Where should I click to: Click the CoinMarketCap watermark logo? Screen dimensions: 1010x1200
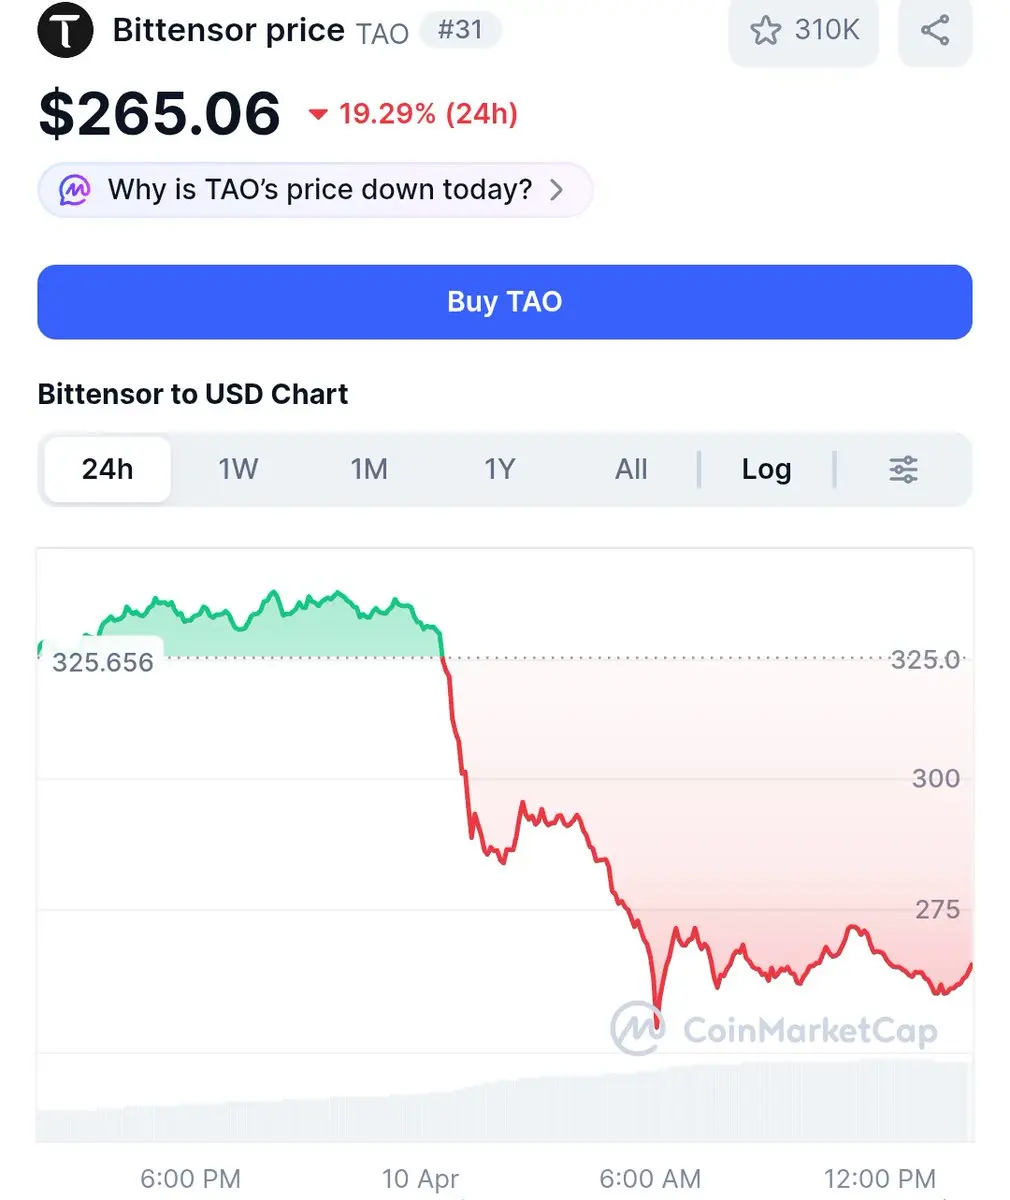coord(637,1028)
